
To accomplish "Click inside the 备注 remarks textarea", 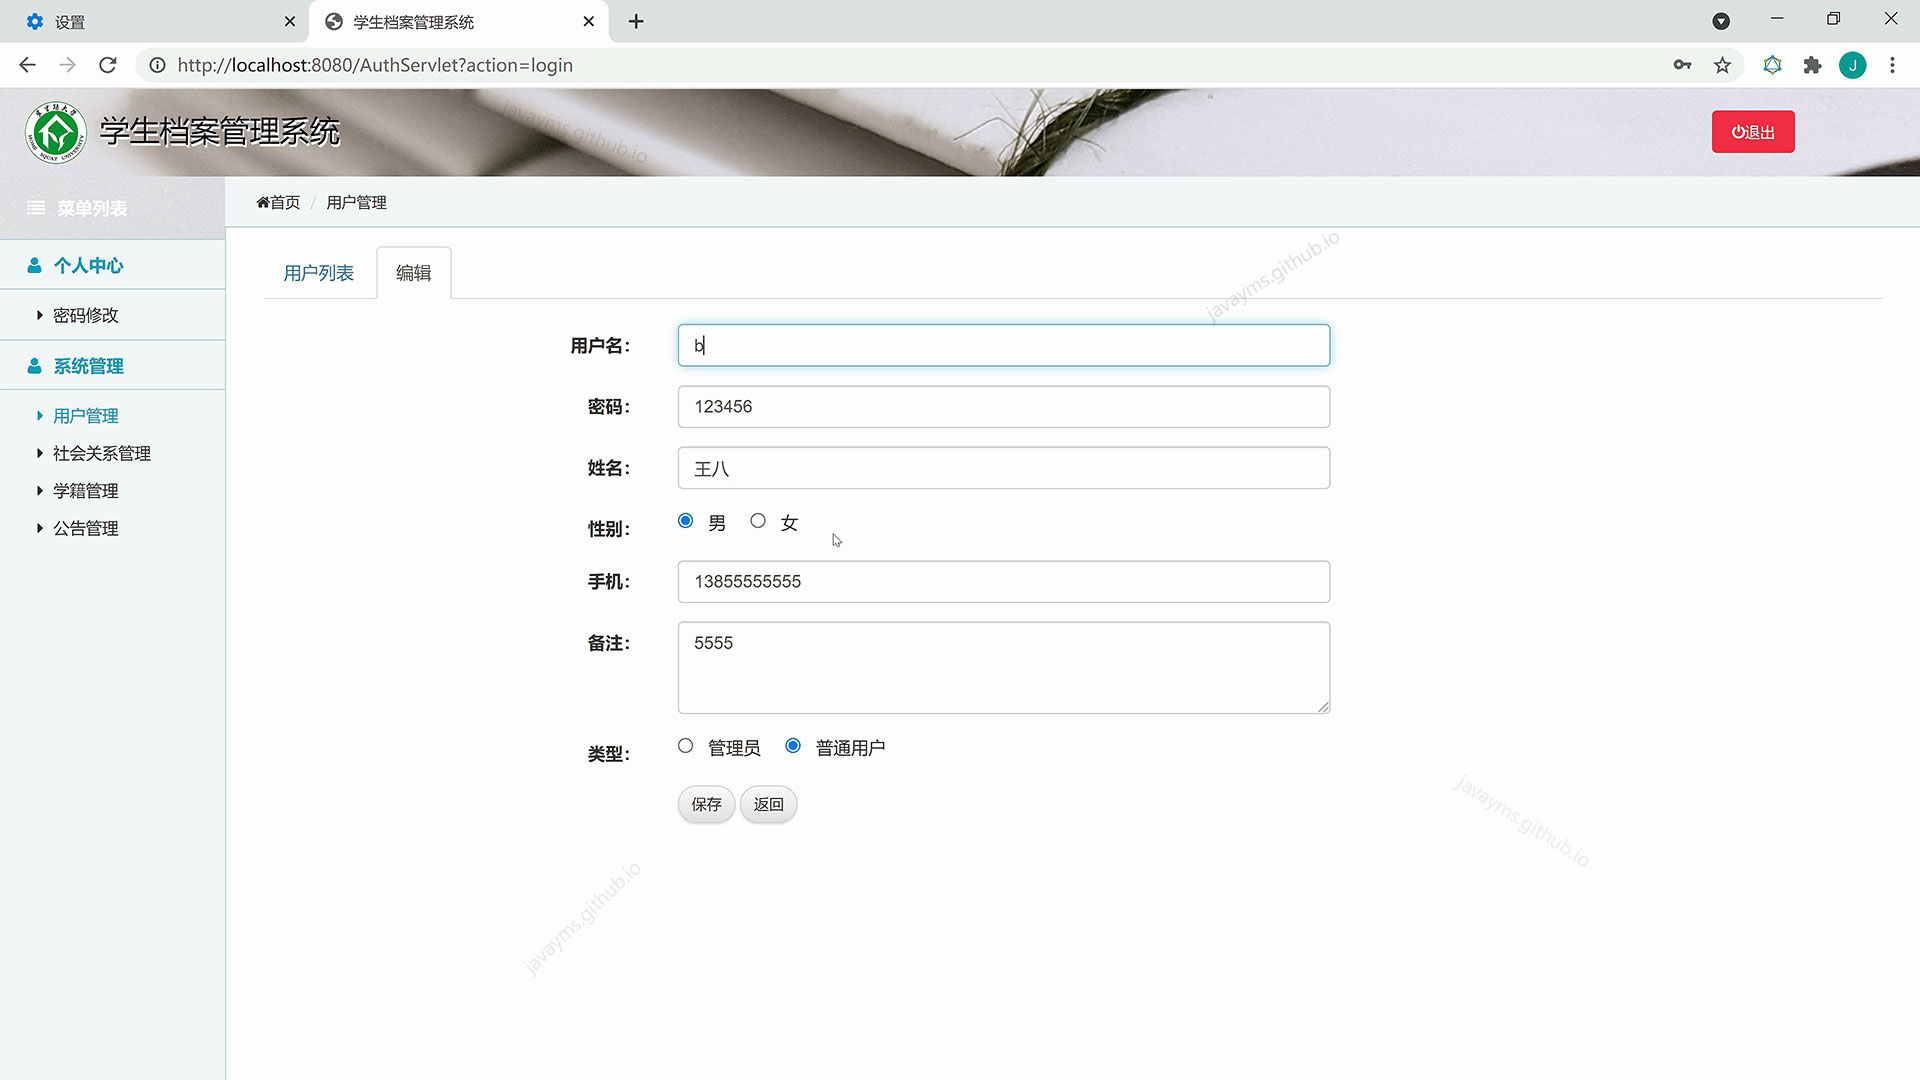I will [x=1000, y=665].
